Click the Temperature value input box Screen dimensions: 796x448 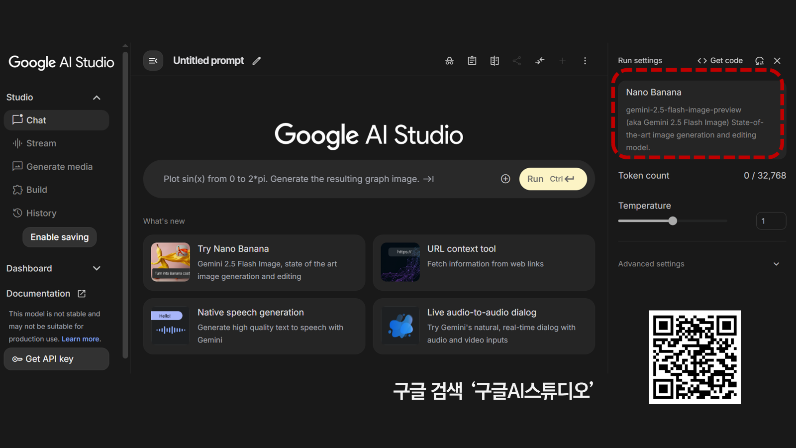771,221
